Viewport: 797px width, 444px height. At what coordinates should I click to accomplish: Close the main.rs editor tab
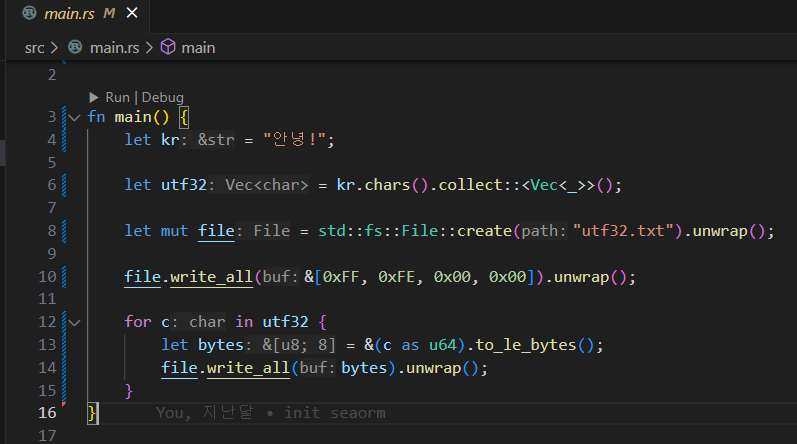click(132, 14)
